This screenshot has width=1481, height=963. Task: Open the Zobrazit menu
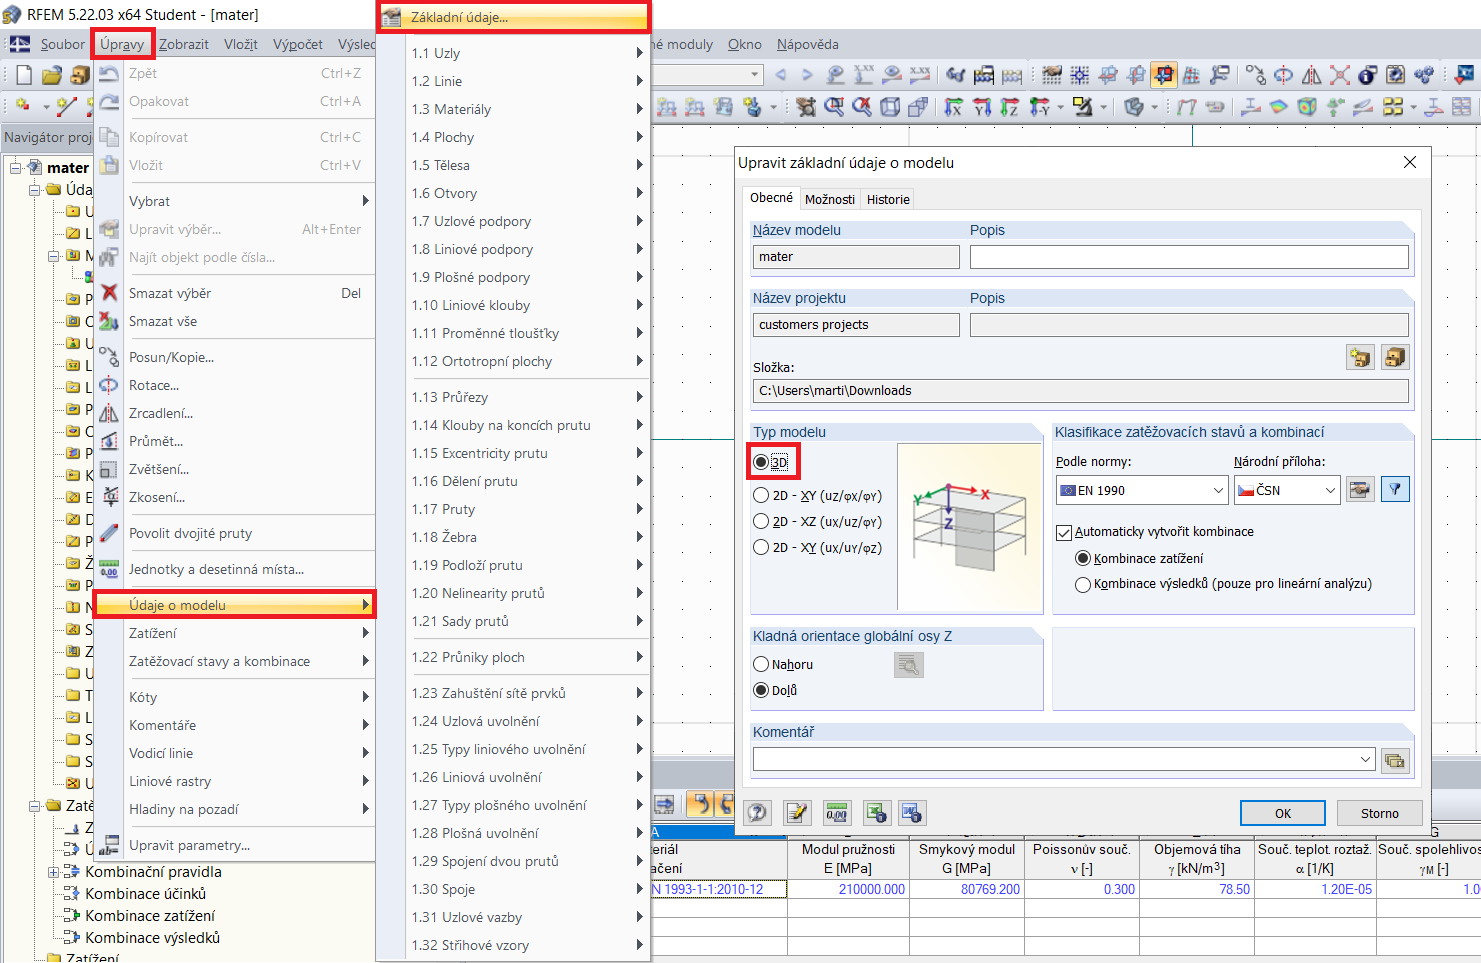pos(184,44)
